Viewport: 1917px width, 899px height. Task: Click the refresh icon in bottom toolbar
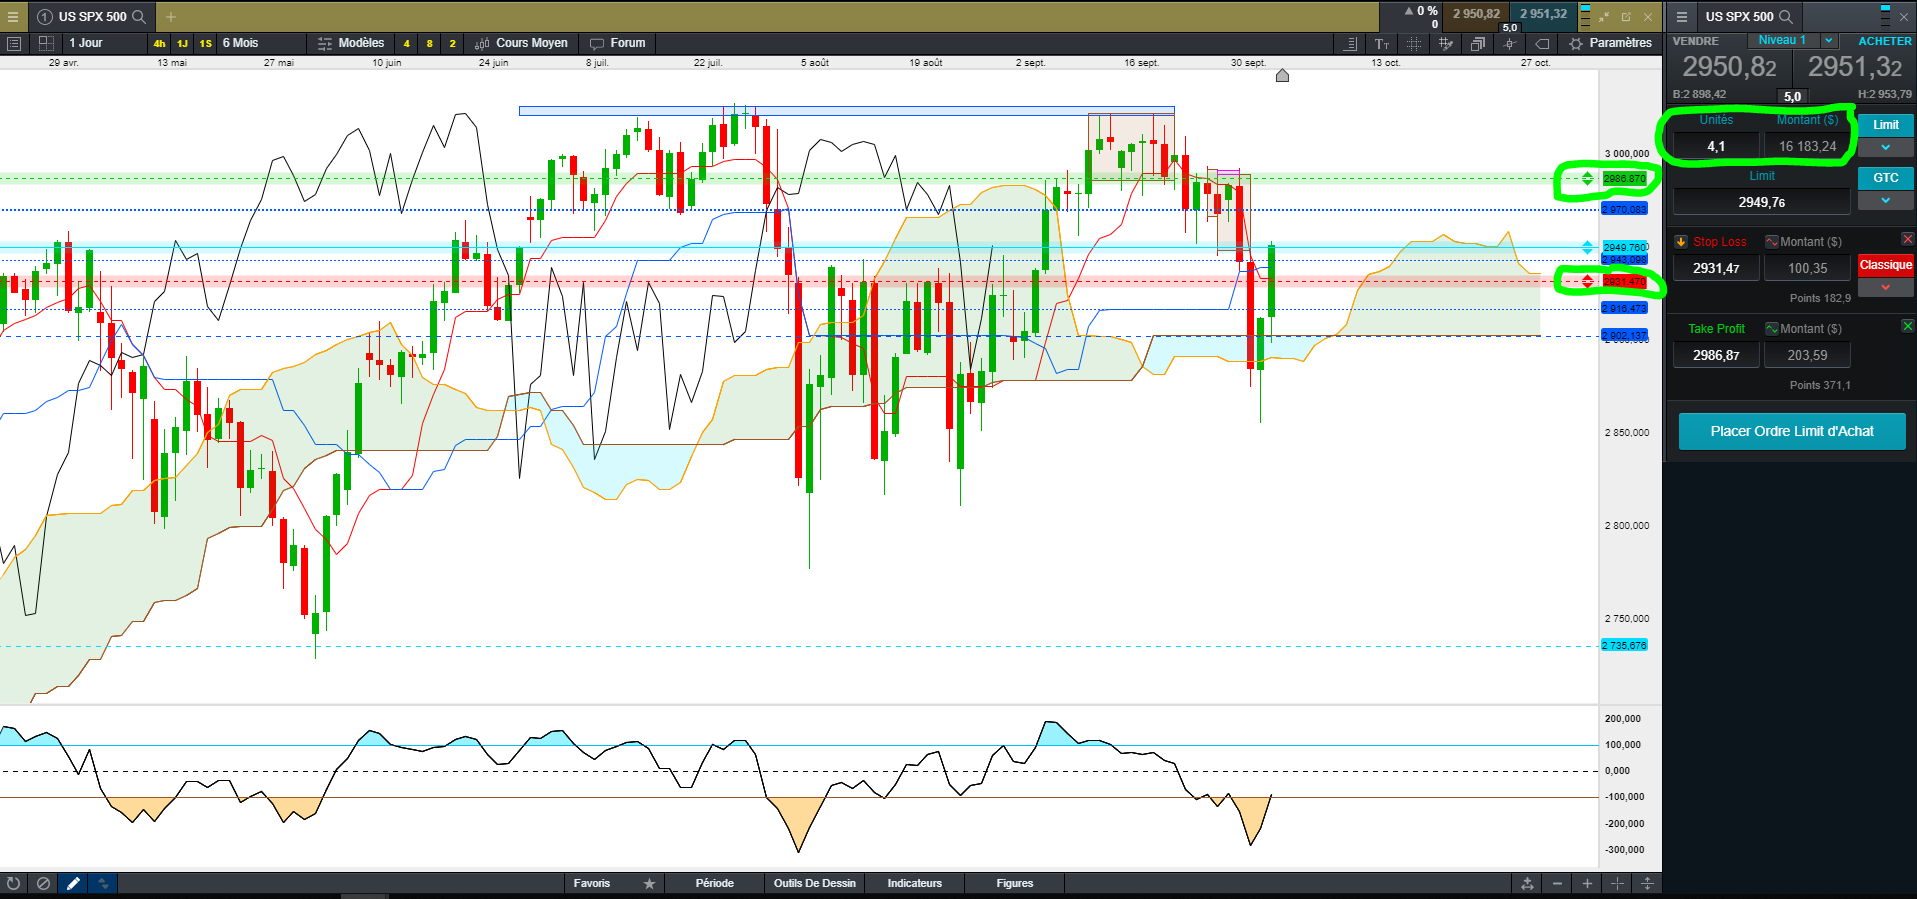(x=13, y=883)
